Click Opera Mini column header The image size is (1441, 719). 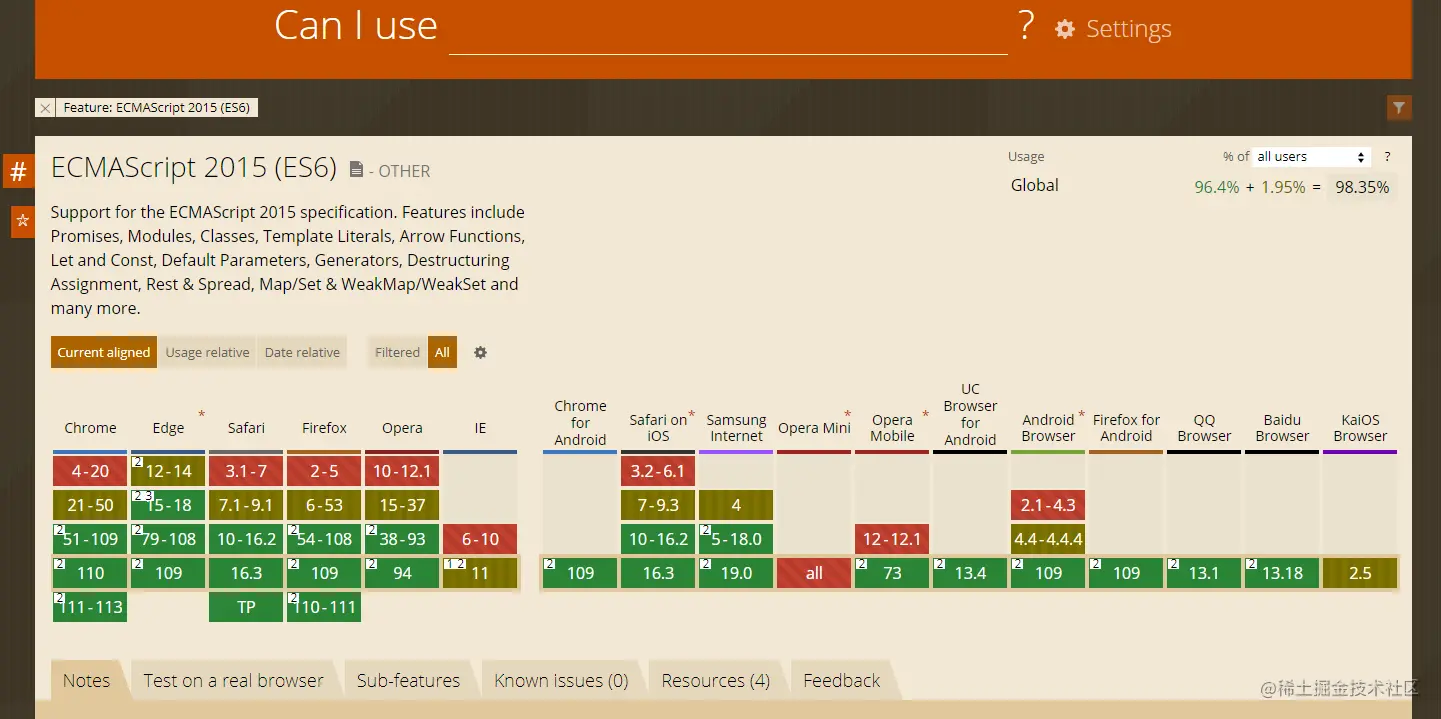point(814,428)
